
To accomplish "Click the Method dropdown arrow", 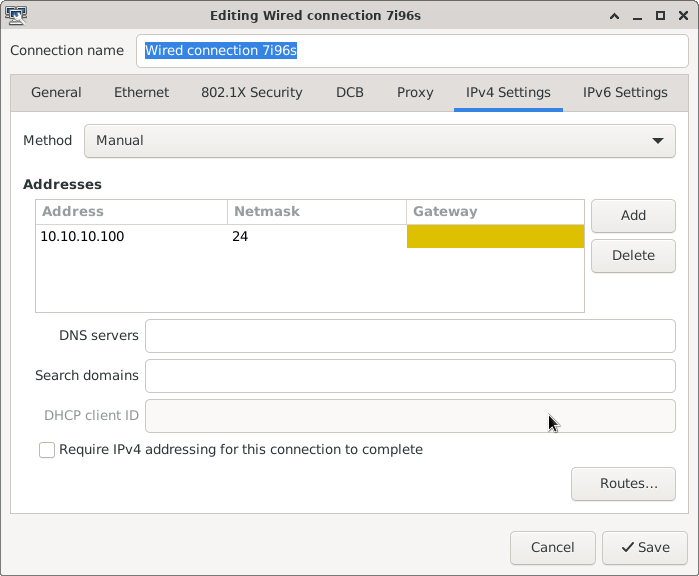I will pyautogui.click(x=658, y=141).
